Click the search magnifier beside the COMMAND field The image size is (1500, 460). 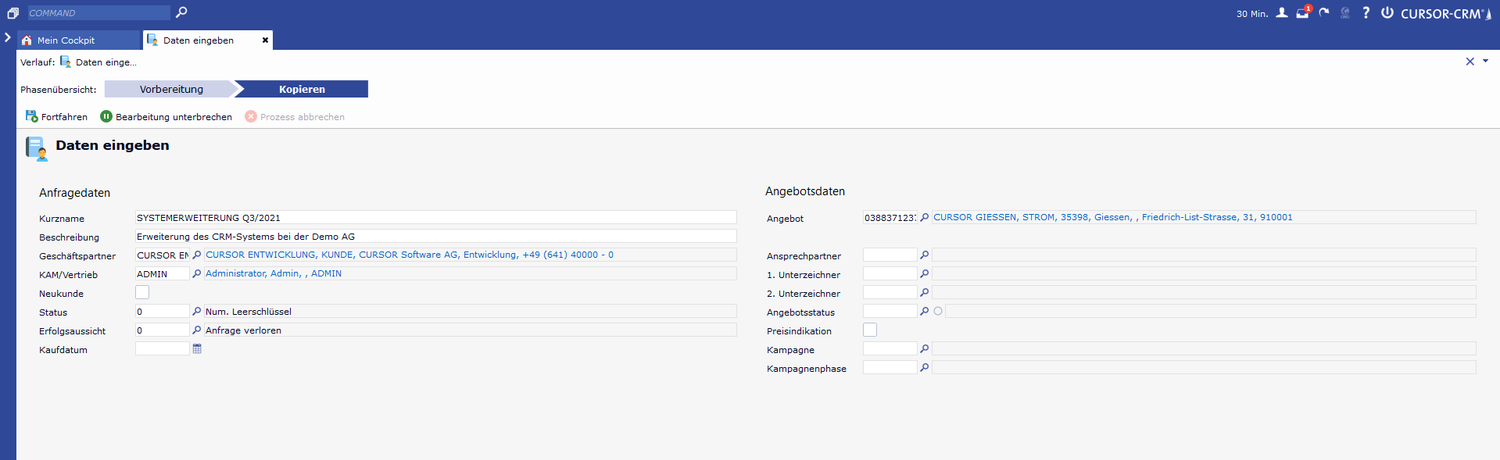click(x=181, y=13)
